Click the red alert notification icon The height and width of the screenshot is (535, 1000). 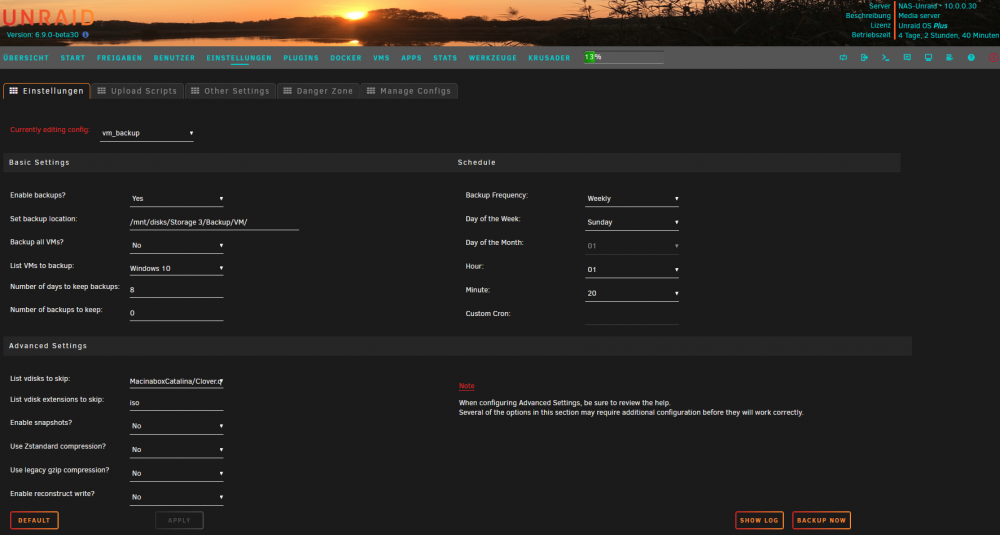pos(993,57)
